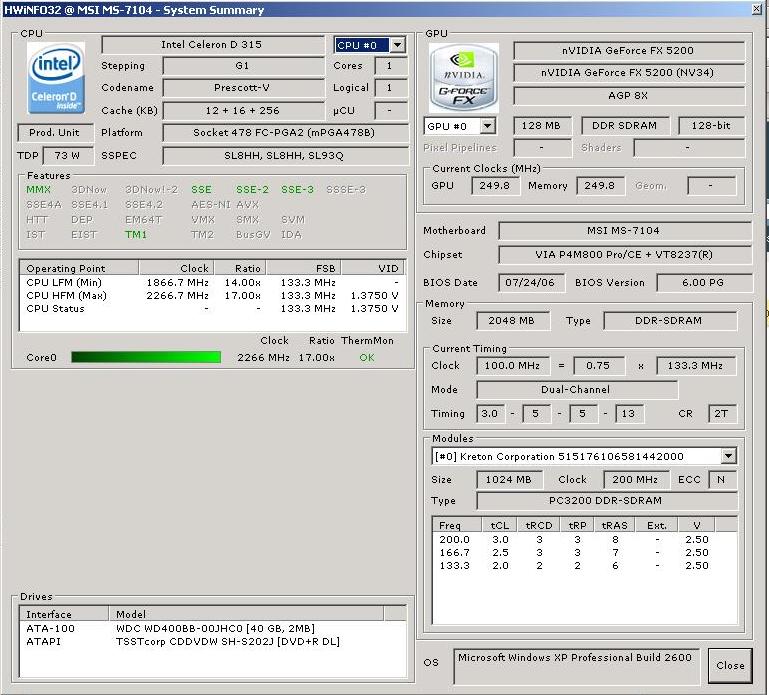
Task: Open the CPU #0 selector dropdown
Action: coord(397,45)
